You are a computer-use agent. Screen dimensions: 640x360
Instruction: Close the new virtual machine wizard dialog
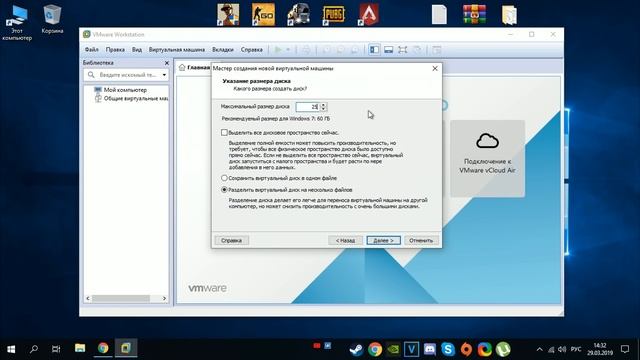435,68
